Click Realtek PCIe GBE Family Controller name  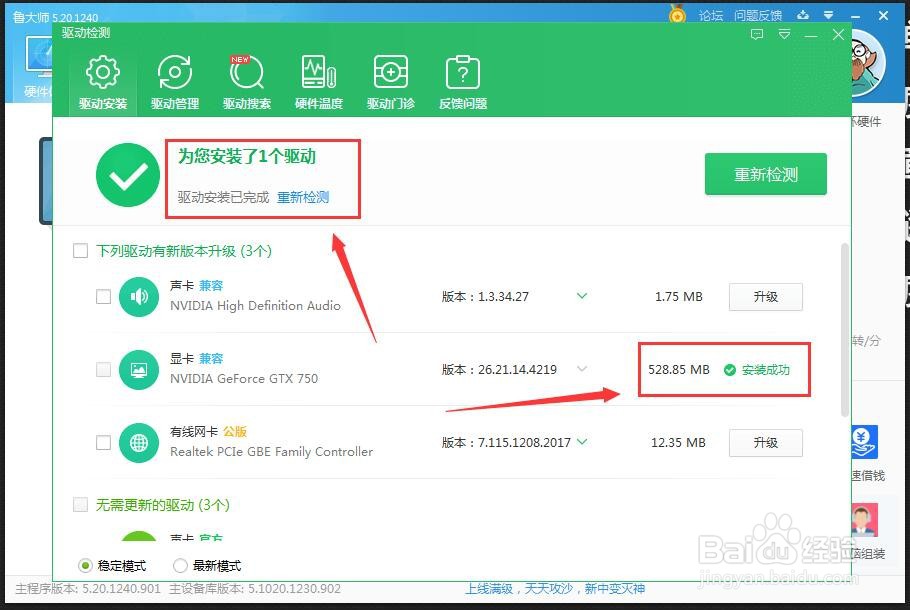271,452
